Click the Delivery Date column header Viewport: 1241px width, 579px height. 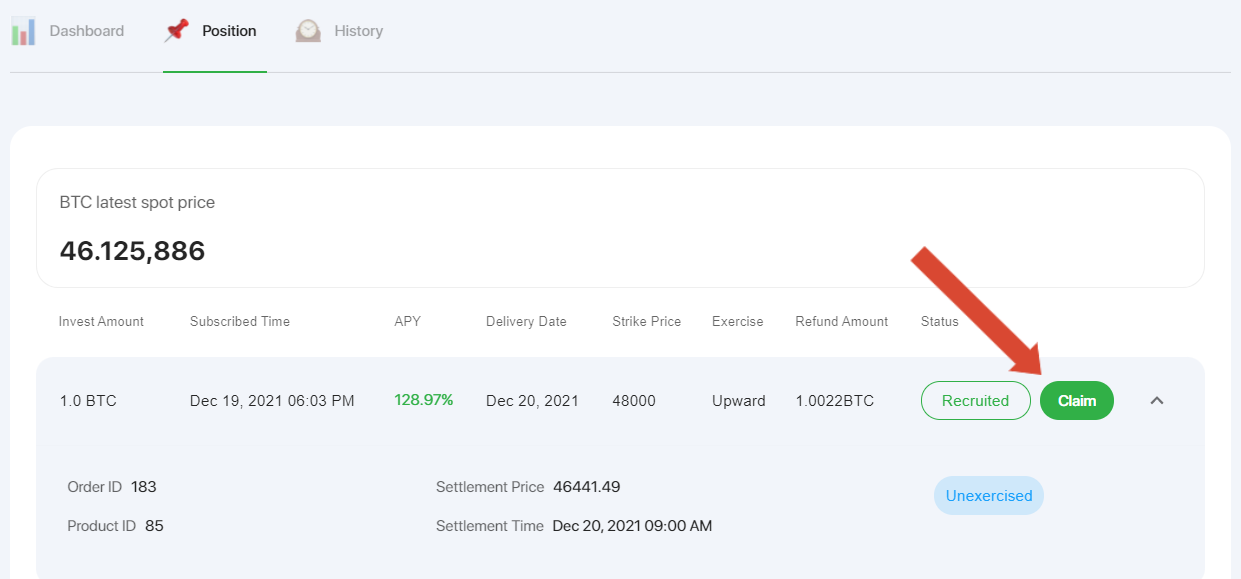[526, 322]
